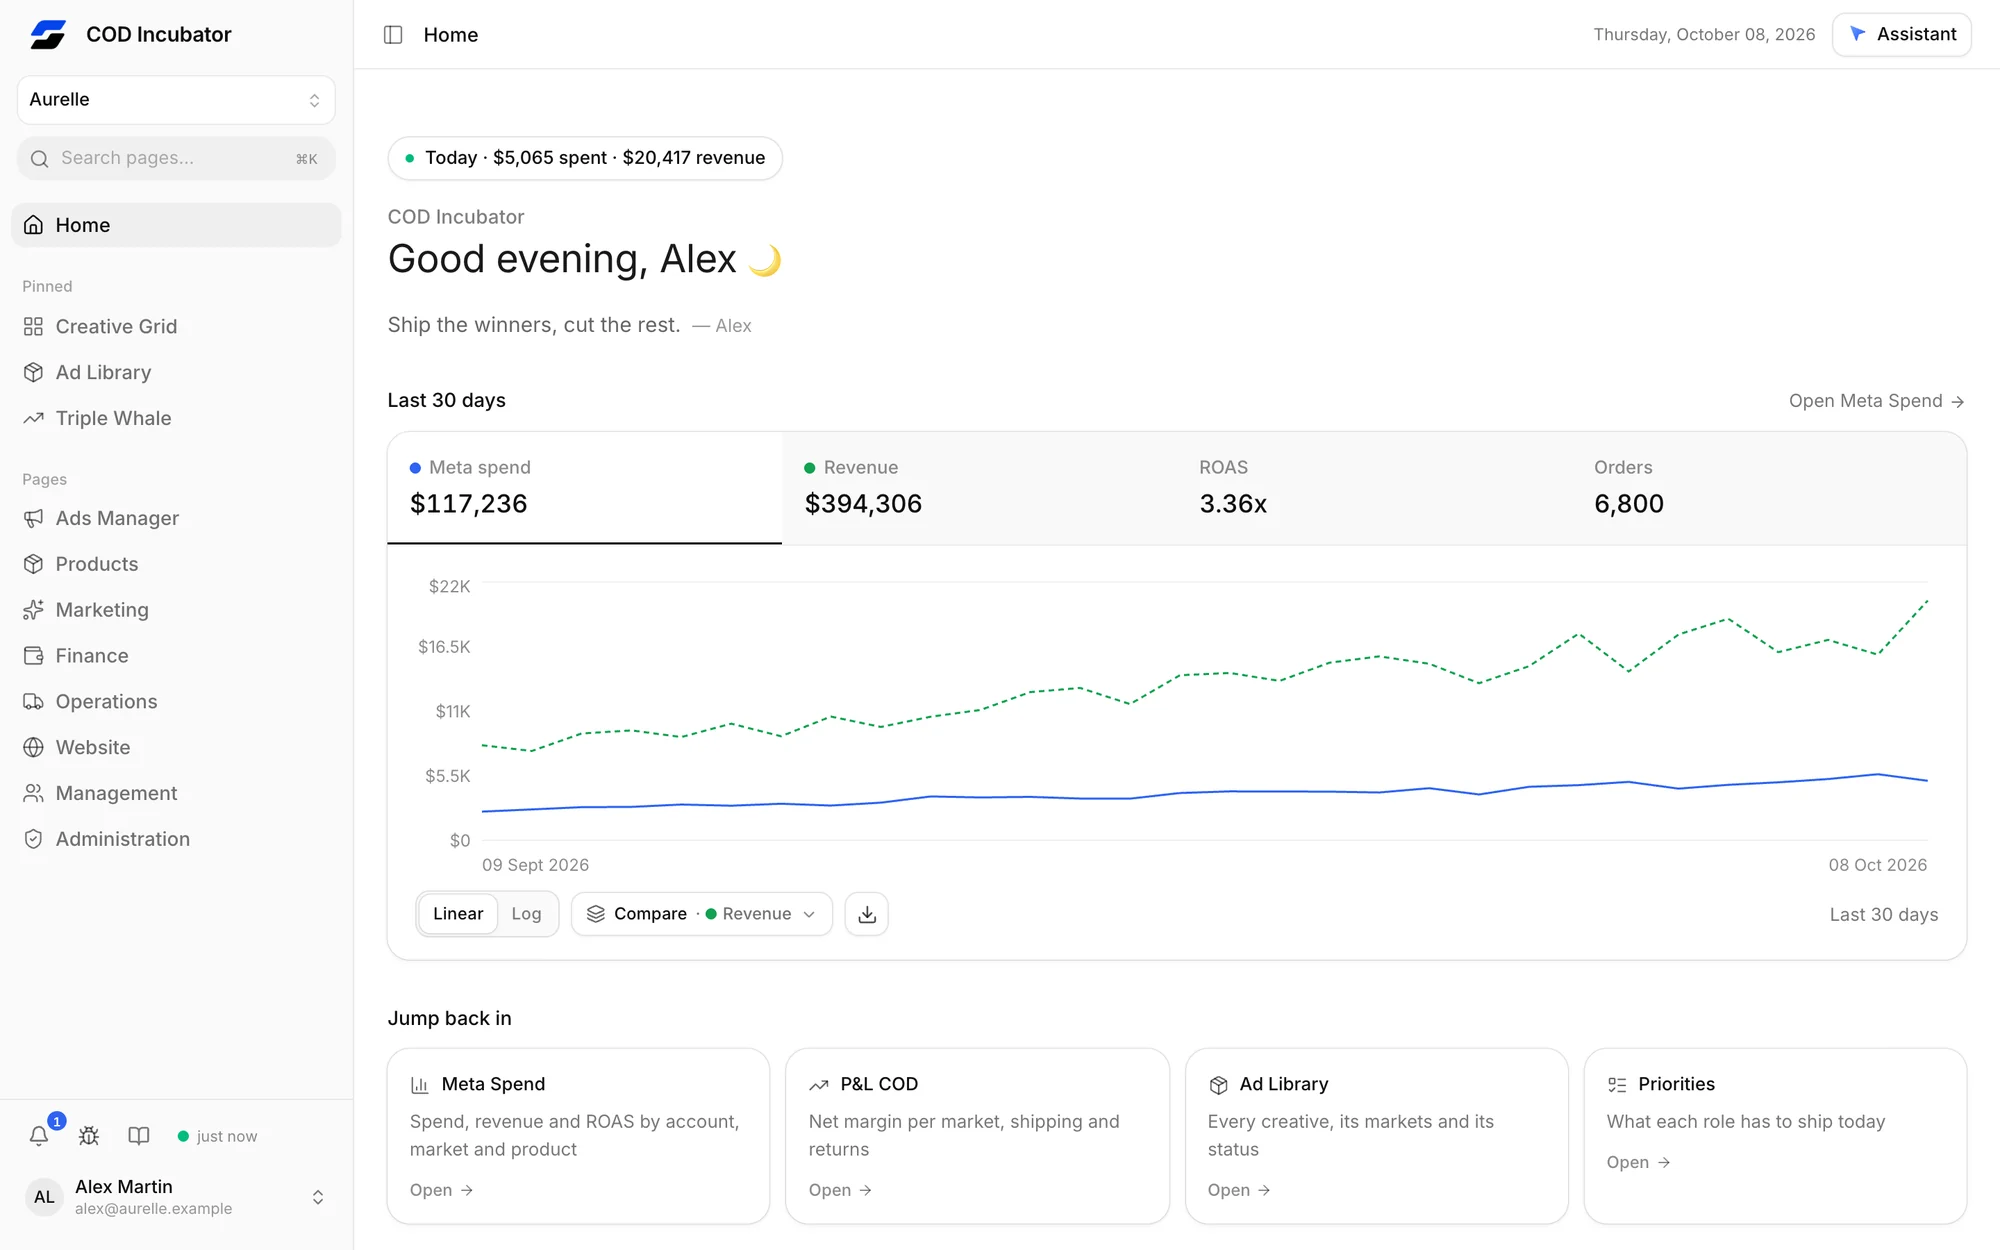2000x1250 pixels.
Task: Click the Meta Spend bar chart card icon
Action: (x=420, y=1085)
